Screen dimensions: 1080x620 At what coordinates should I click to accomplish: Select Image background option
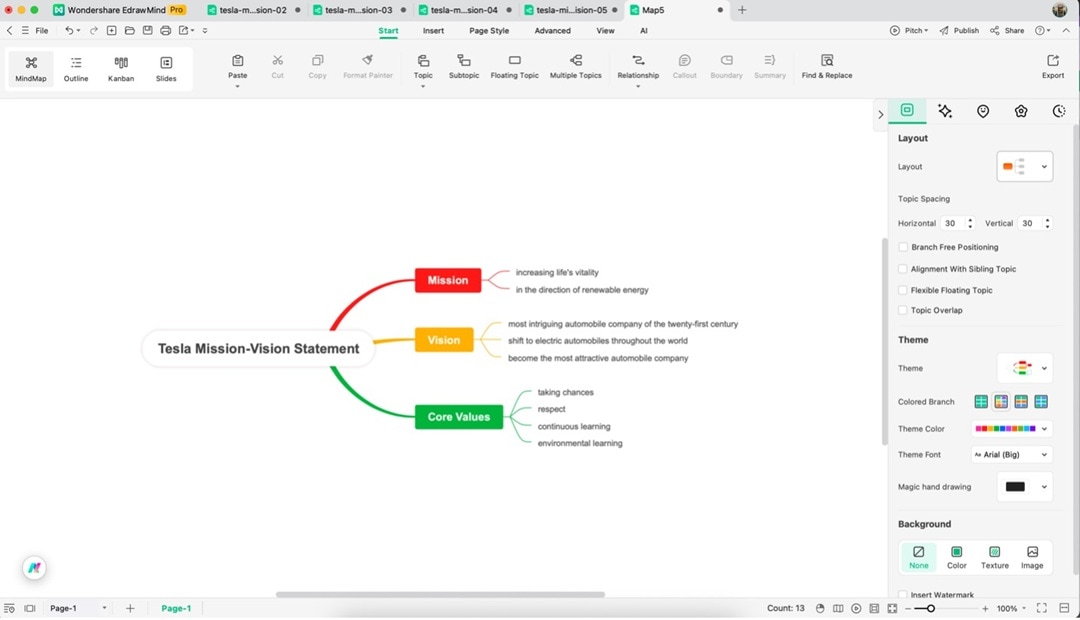1032,557
